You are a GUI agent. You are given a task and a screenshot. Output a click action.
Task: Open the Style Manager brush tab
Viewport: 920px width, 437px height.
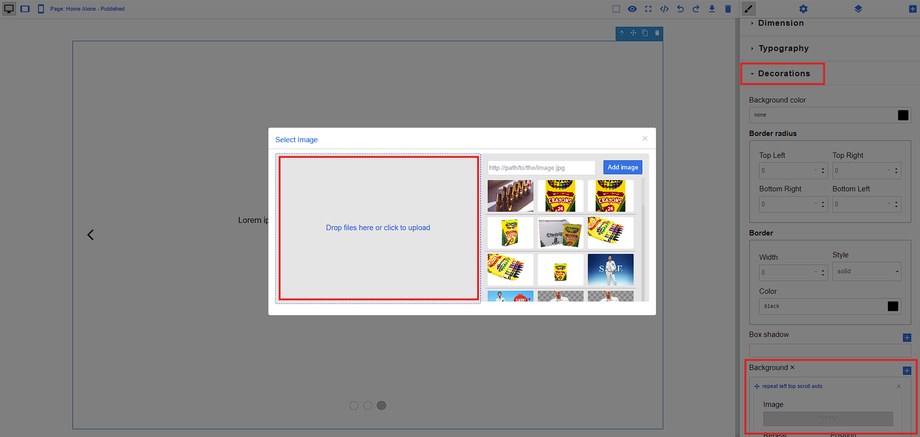(749, 9)
